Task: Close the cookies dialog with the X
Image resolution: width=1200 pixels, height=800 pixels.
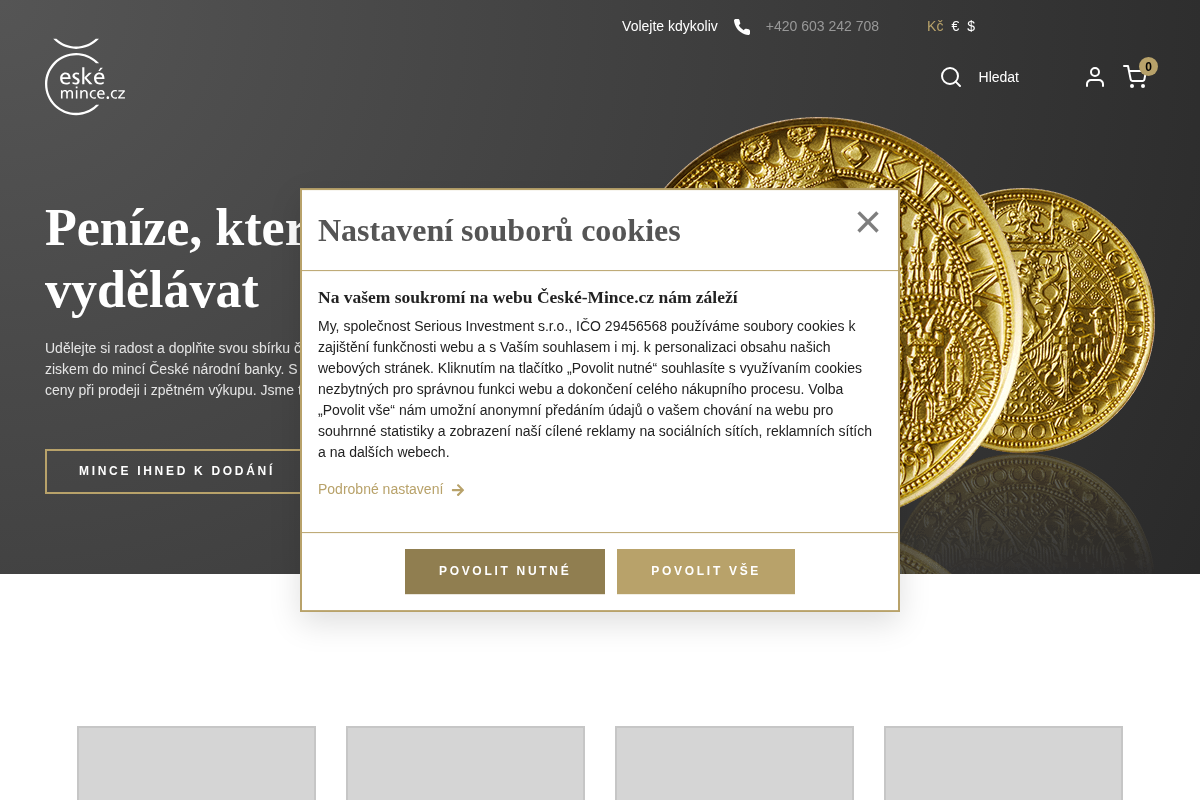Action: (868, 222)
